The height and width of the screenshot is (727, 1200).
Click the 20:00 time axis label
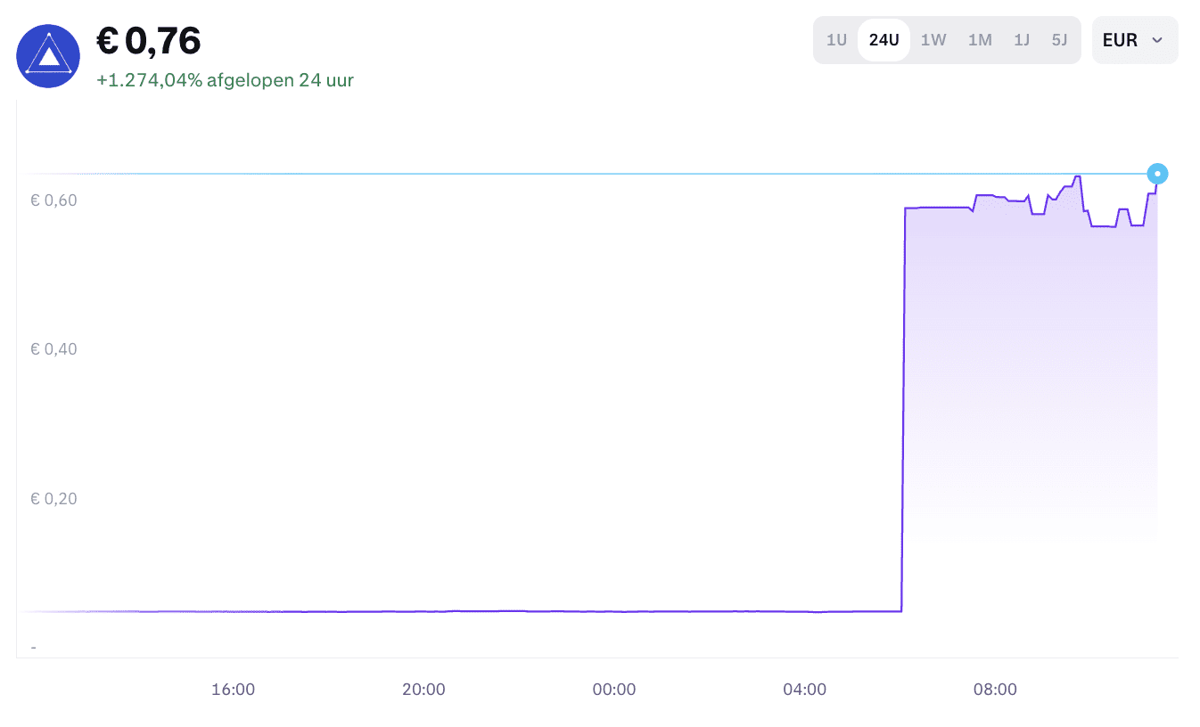424,689
